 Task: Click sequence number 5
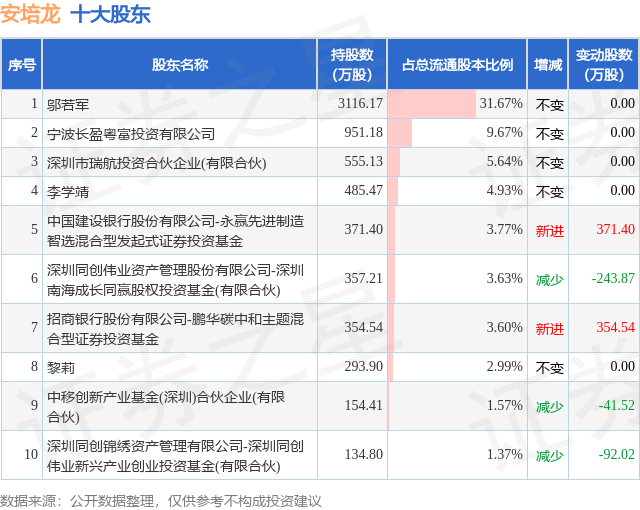pos(35,229)
